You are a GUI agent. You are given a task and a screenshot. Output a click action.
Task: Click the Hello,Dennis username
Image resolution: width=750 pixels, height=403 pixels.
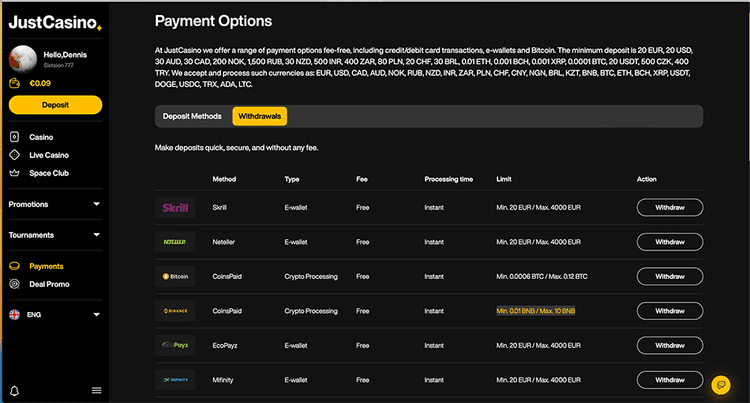(x=65, y=54)
